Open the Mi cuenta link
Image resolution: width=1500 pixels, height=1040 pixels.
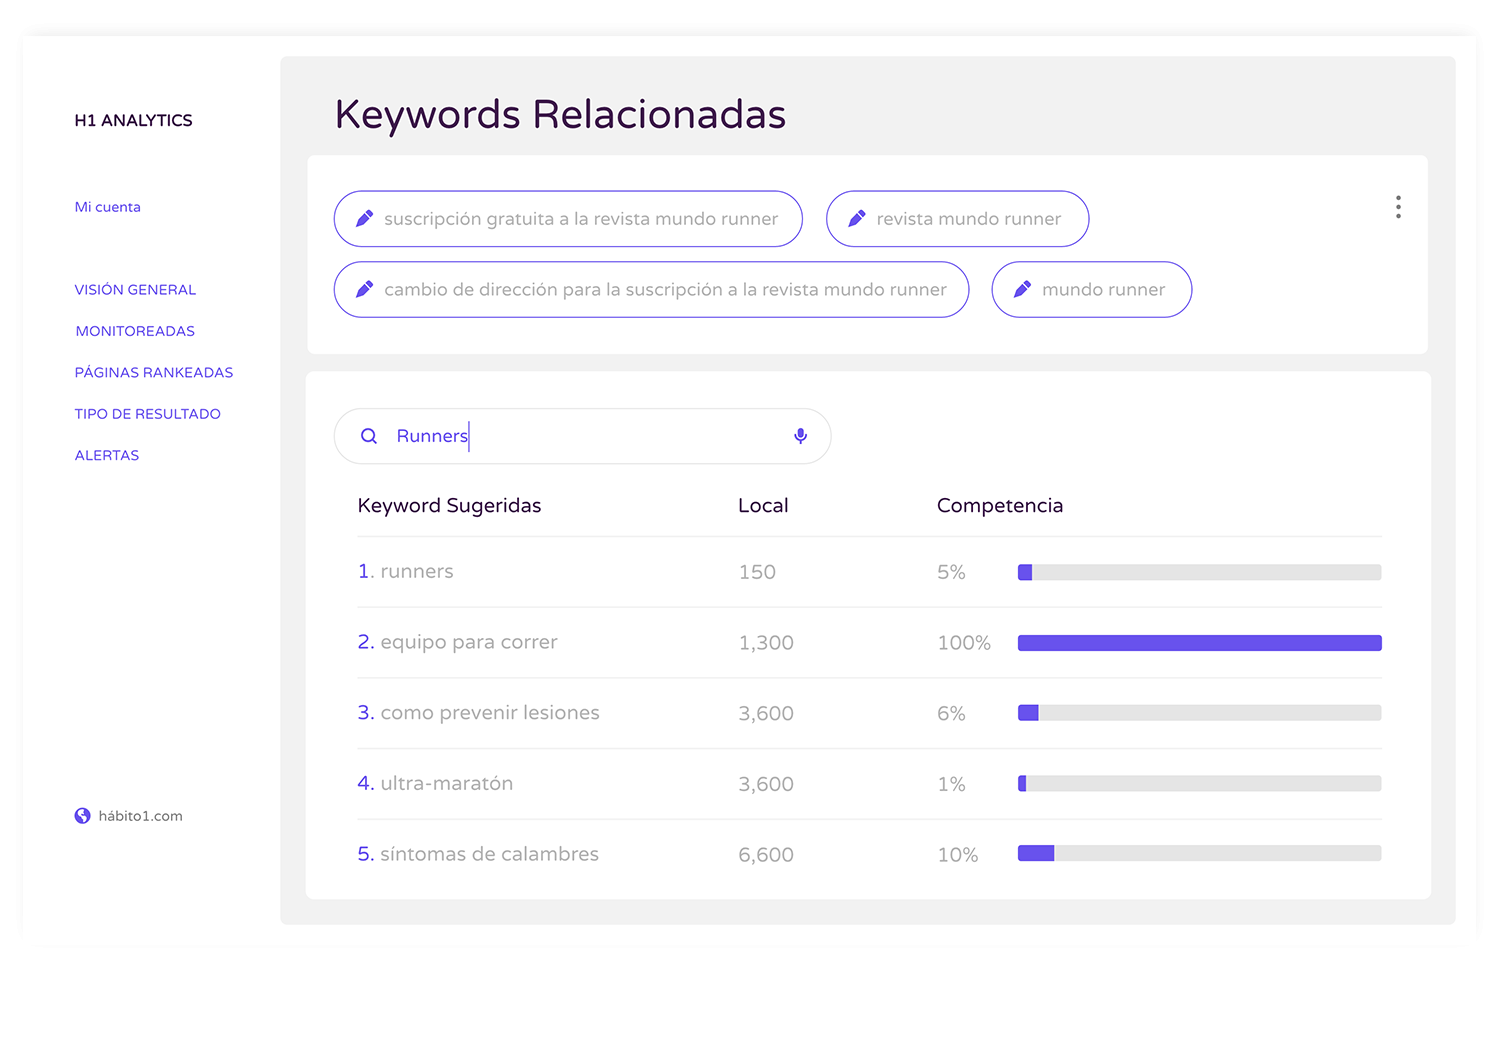click(x=107, y=207)
